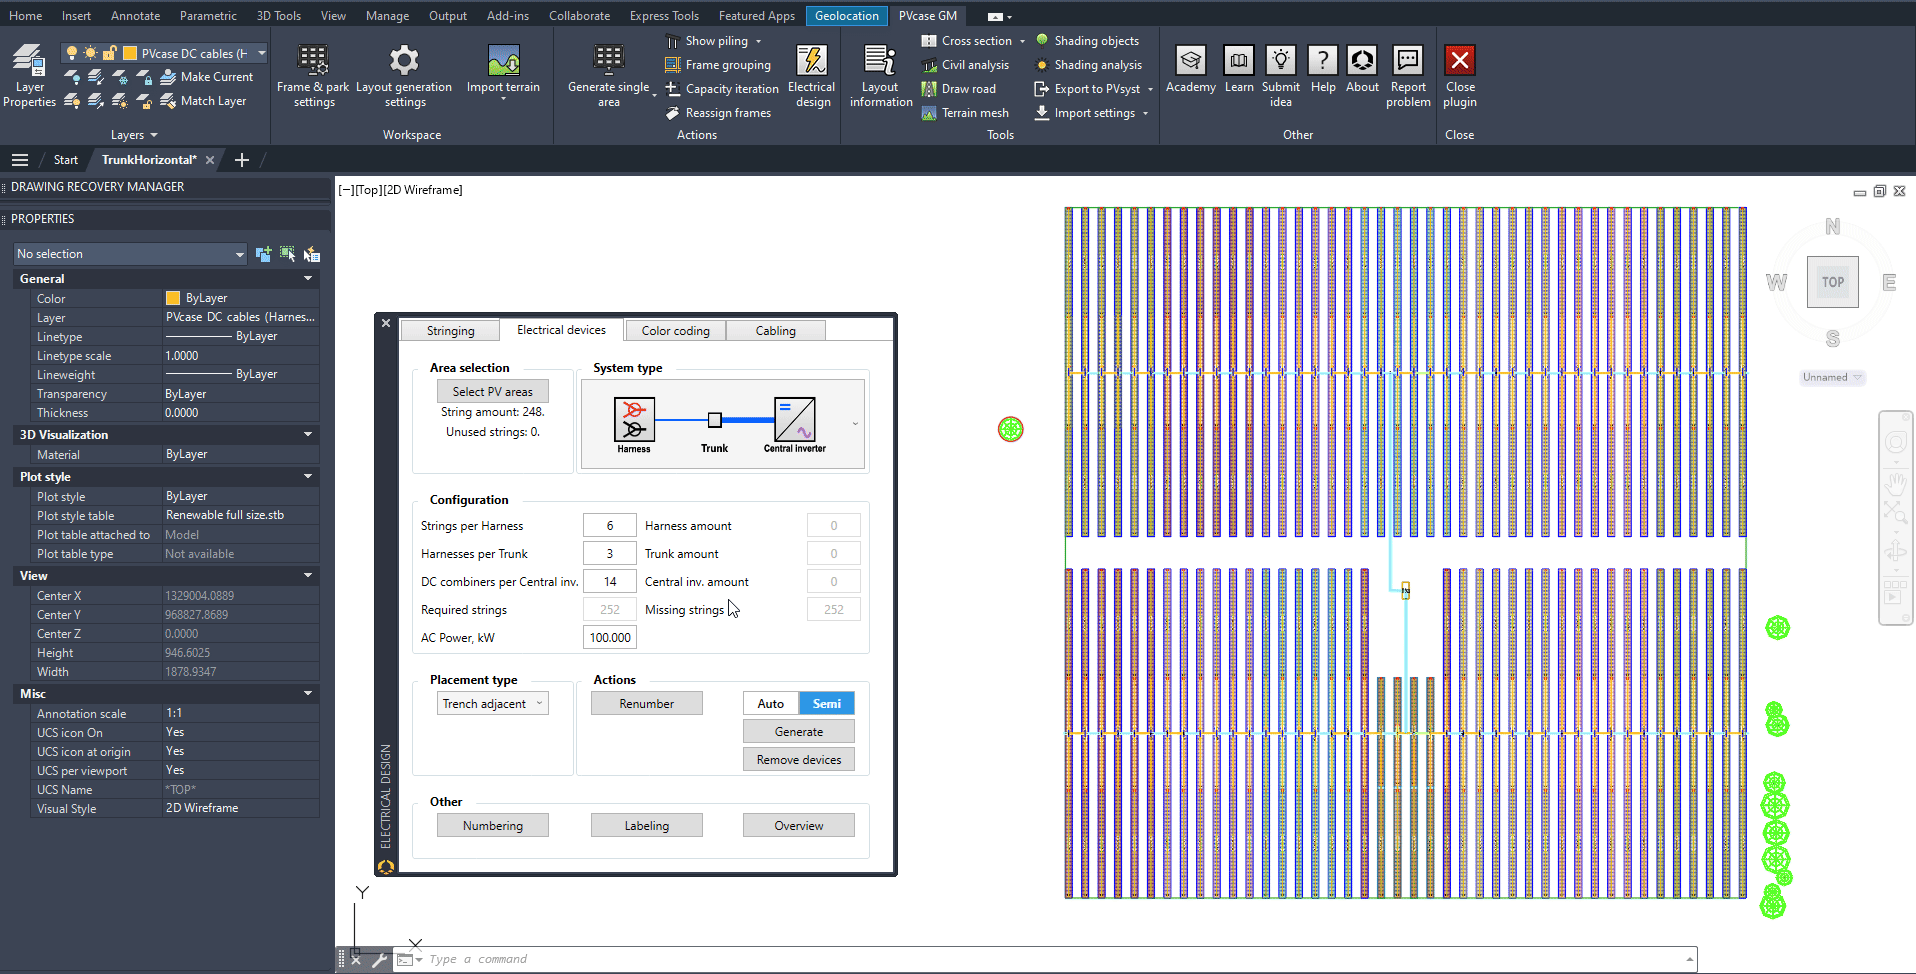Switch to the Cabling tab

click(x=776, y=331)
